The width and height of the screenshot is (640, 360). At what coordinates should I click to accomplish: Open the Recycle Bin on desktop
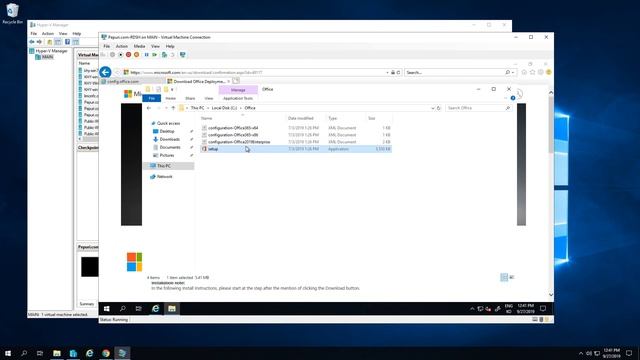12,13
